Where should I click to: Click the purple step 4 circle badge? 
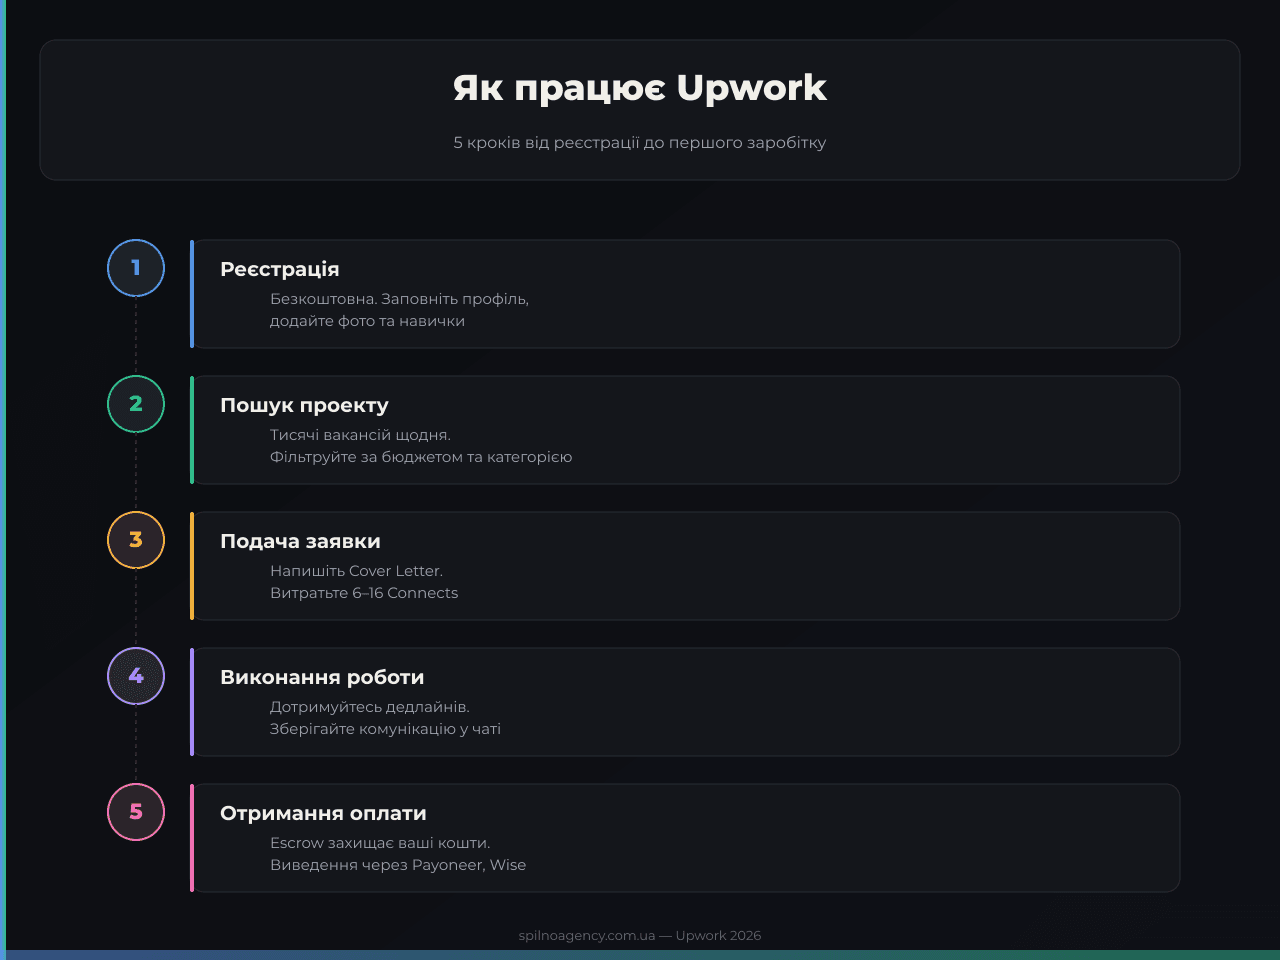[136, 676]
